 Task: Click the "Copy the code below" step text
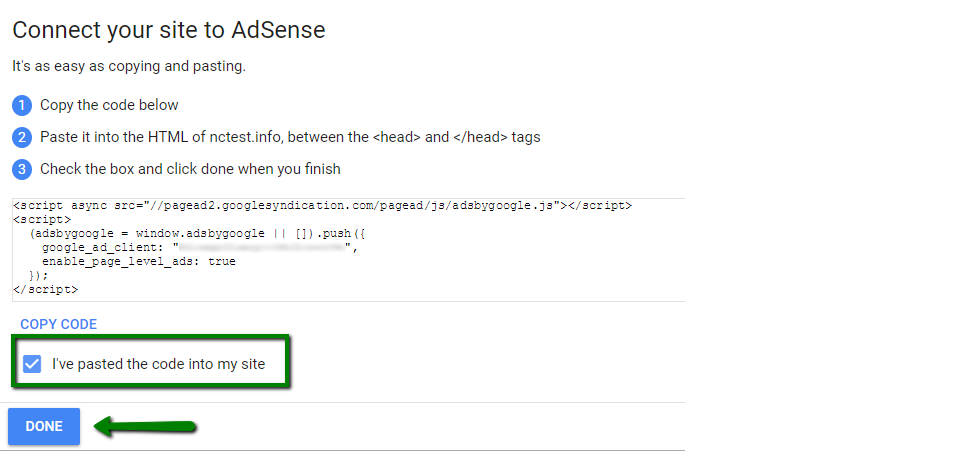[109, 105]
